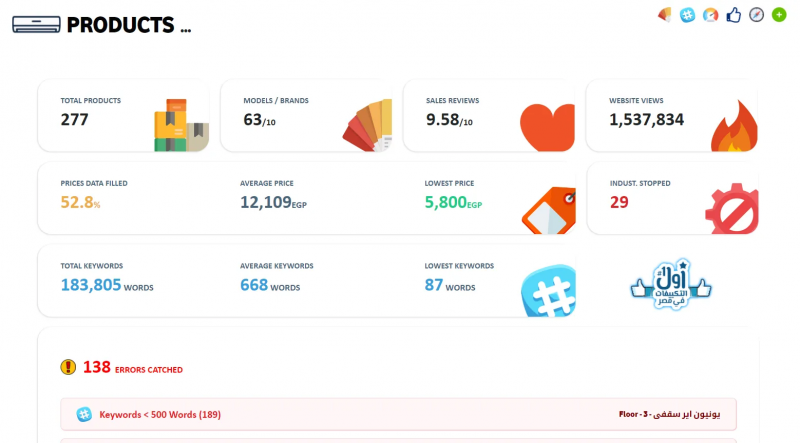This screenshot has height=443, width=800.
Task: Click the Arabic thumbs-up logo badge
Action: pos(670,283)
